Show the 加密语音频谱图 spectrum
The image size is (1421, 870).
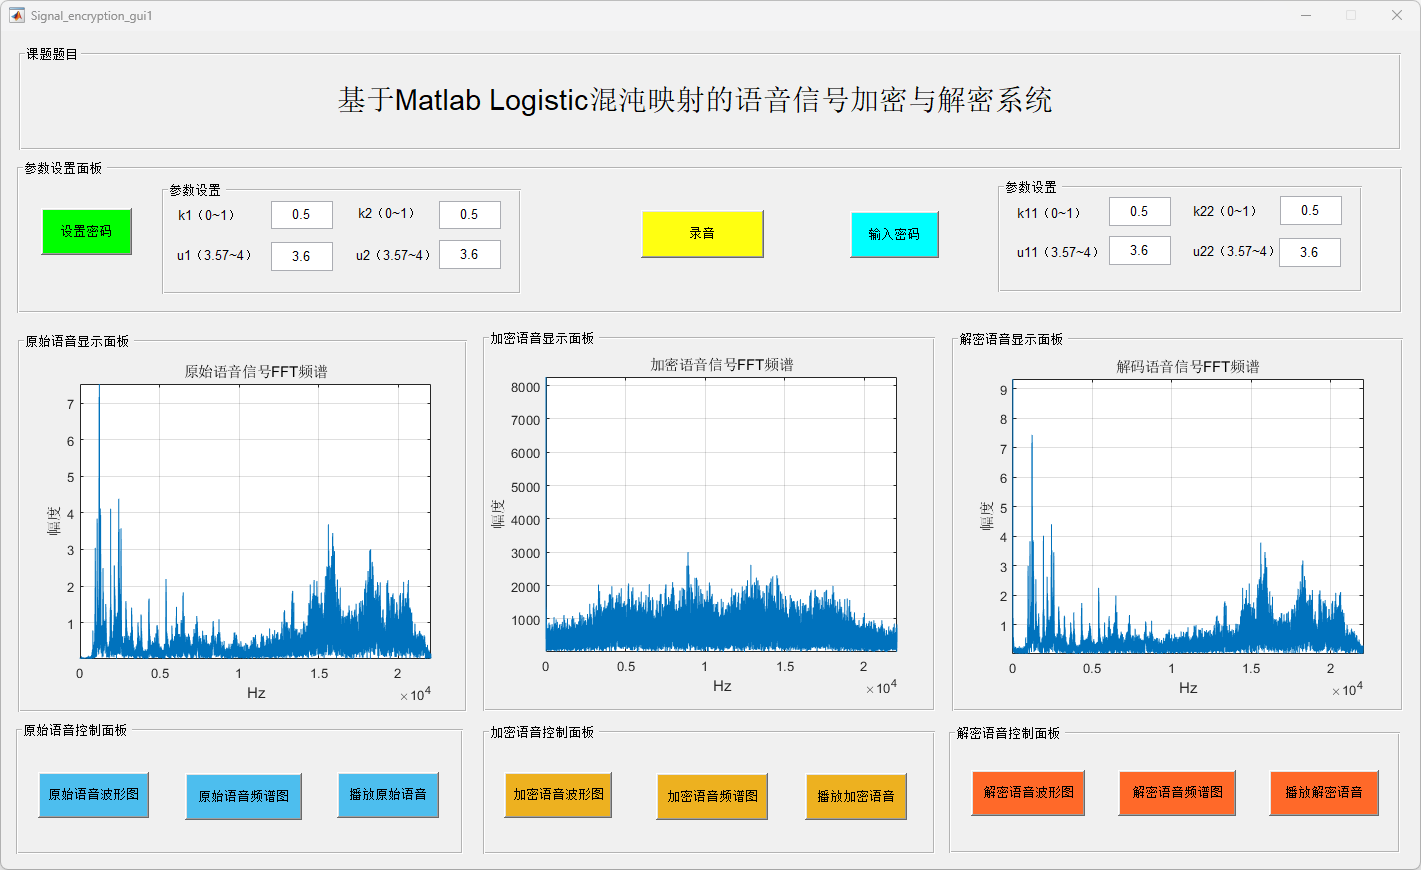tap(712, 797)
